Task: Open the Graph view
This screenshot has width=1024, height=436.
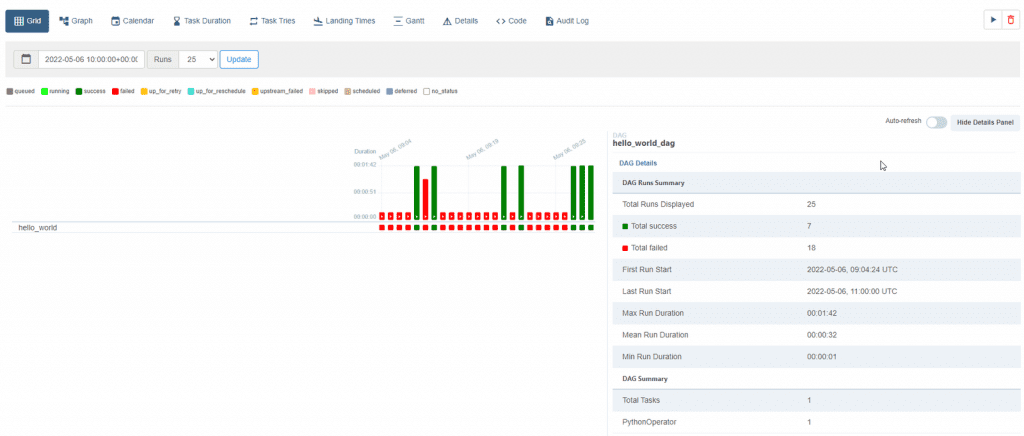Action: (76, 21)
